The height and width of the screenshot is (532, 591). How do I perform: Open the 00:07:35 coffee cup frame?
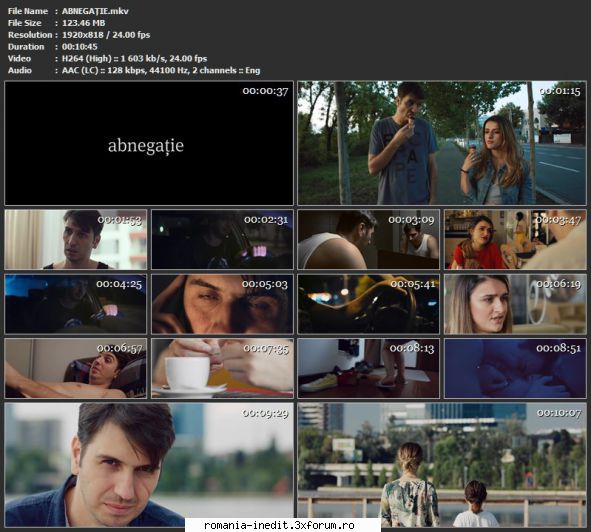pos(222,368)
